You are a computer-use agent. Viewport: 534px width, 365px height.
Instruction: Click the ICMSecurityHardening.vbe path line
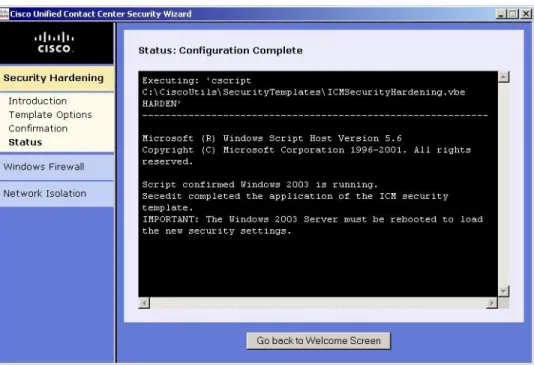(x=303, y=92)
